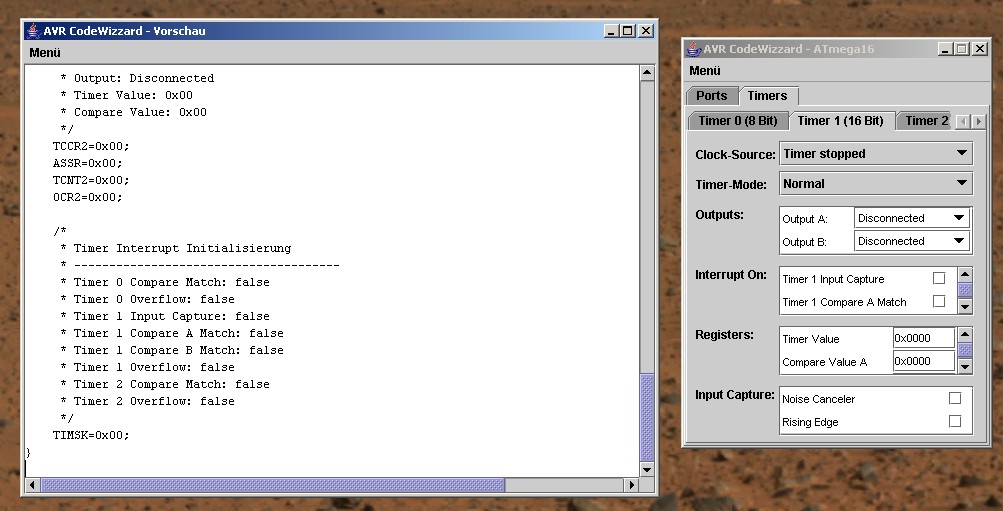Click Registers list scroll down arrow

pos(965,366)
